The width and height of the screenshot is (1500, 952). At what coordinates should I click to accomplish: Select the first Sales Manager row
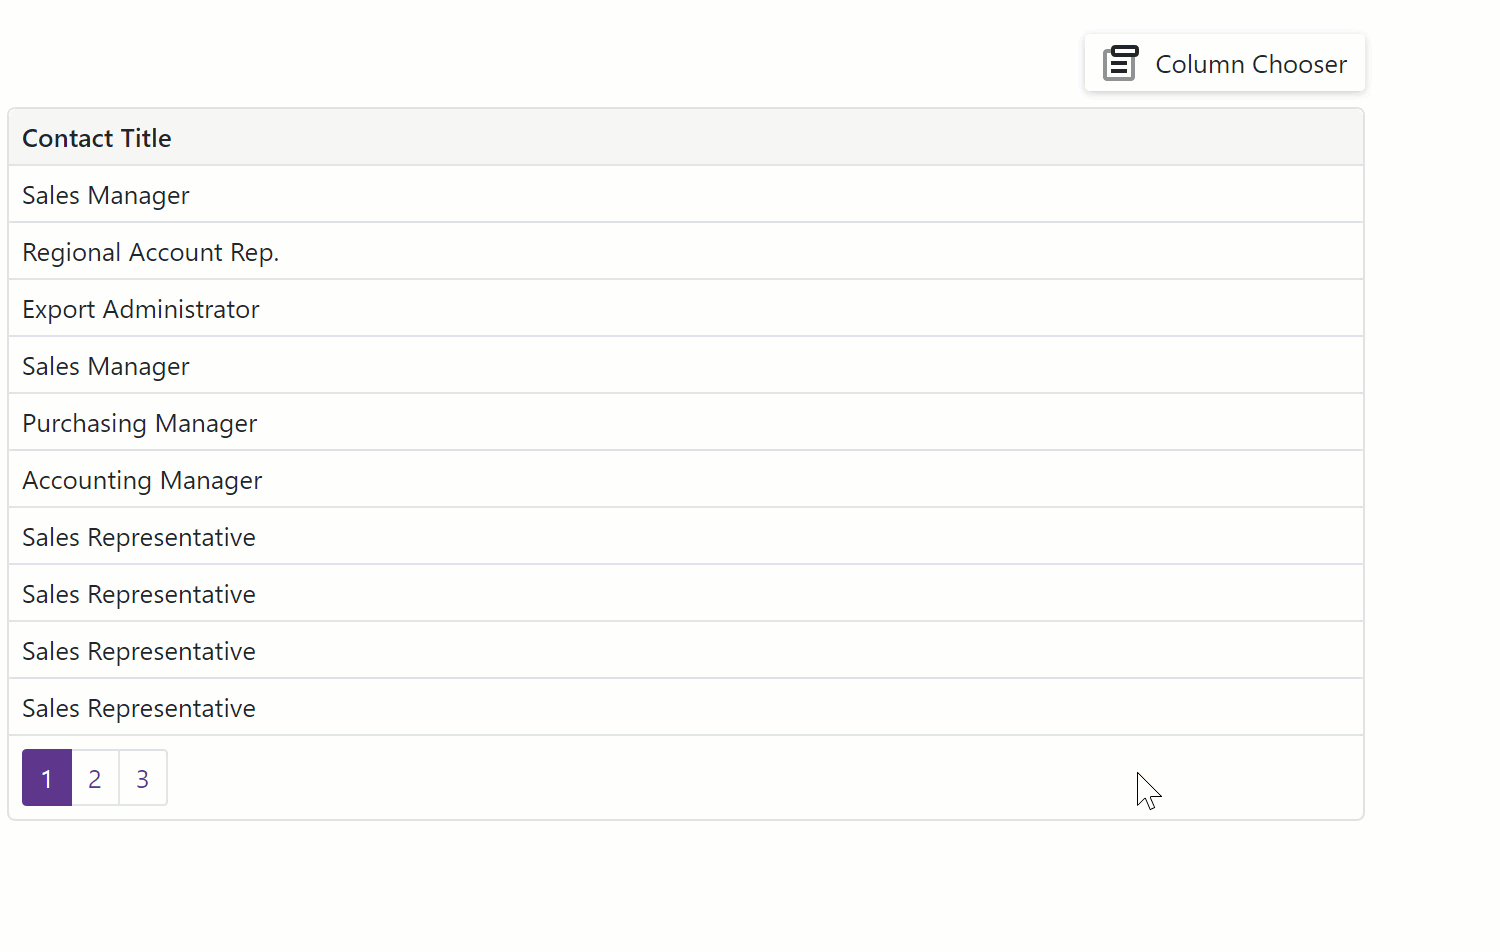point(685,195)
